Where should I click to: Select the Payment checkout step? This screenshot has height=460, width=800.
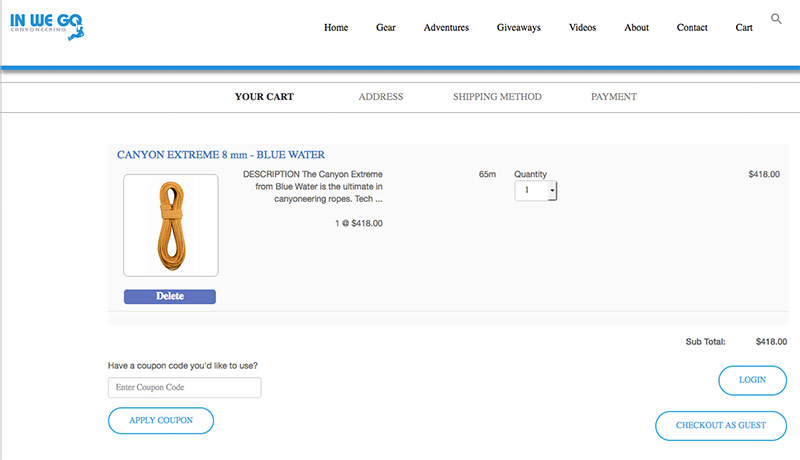pos(614,97)
